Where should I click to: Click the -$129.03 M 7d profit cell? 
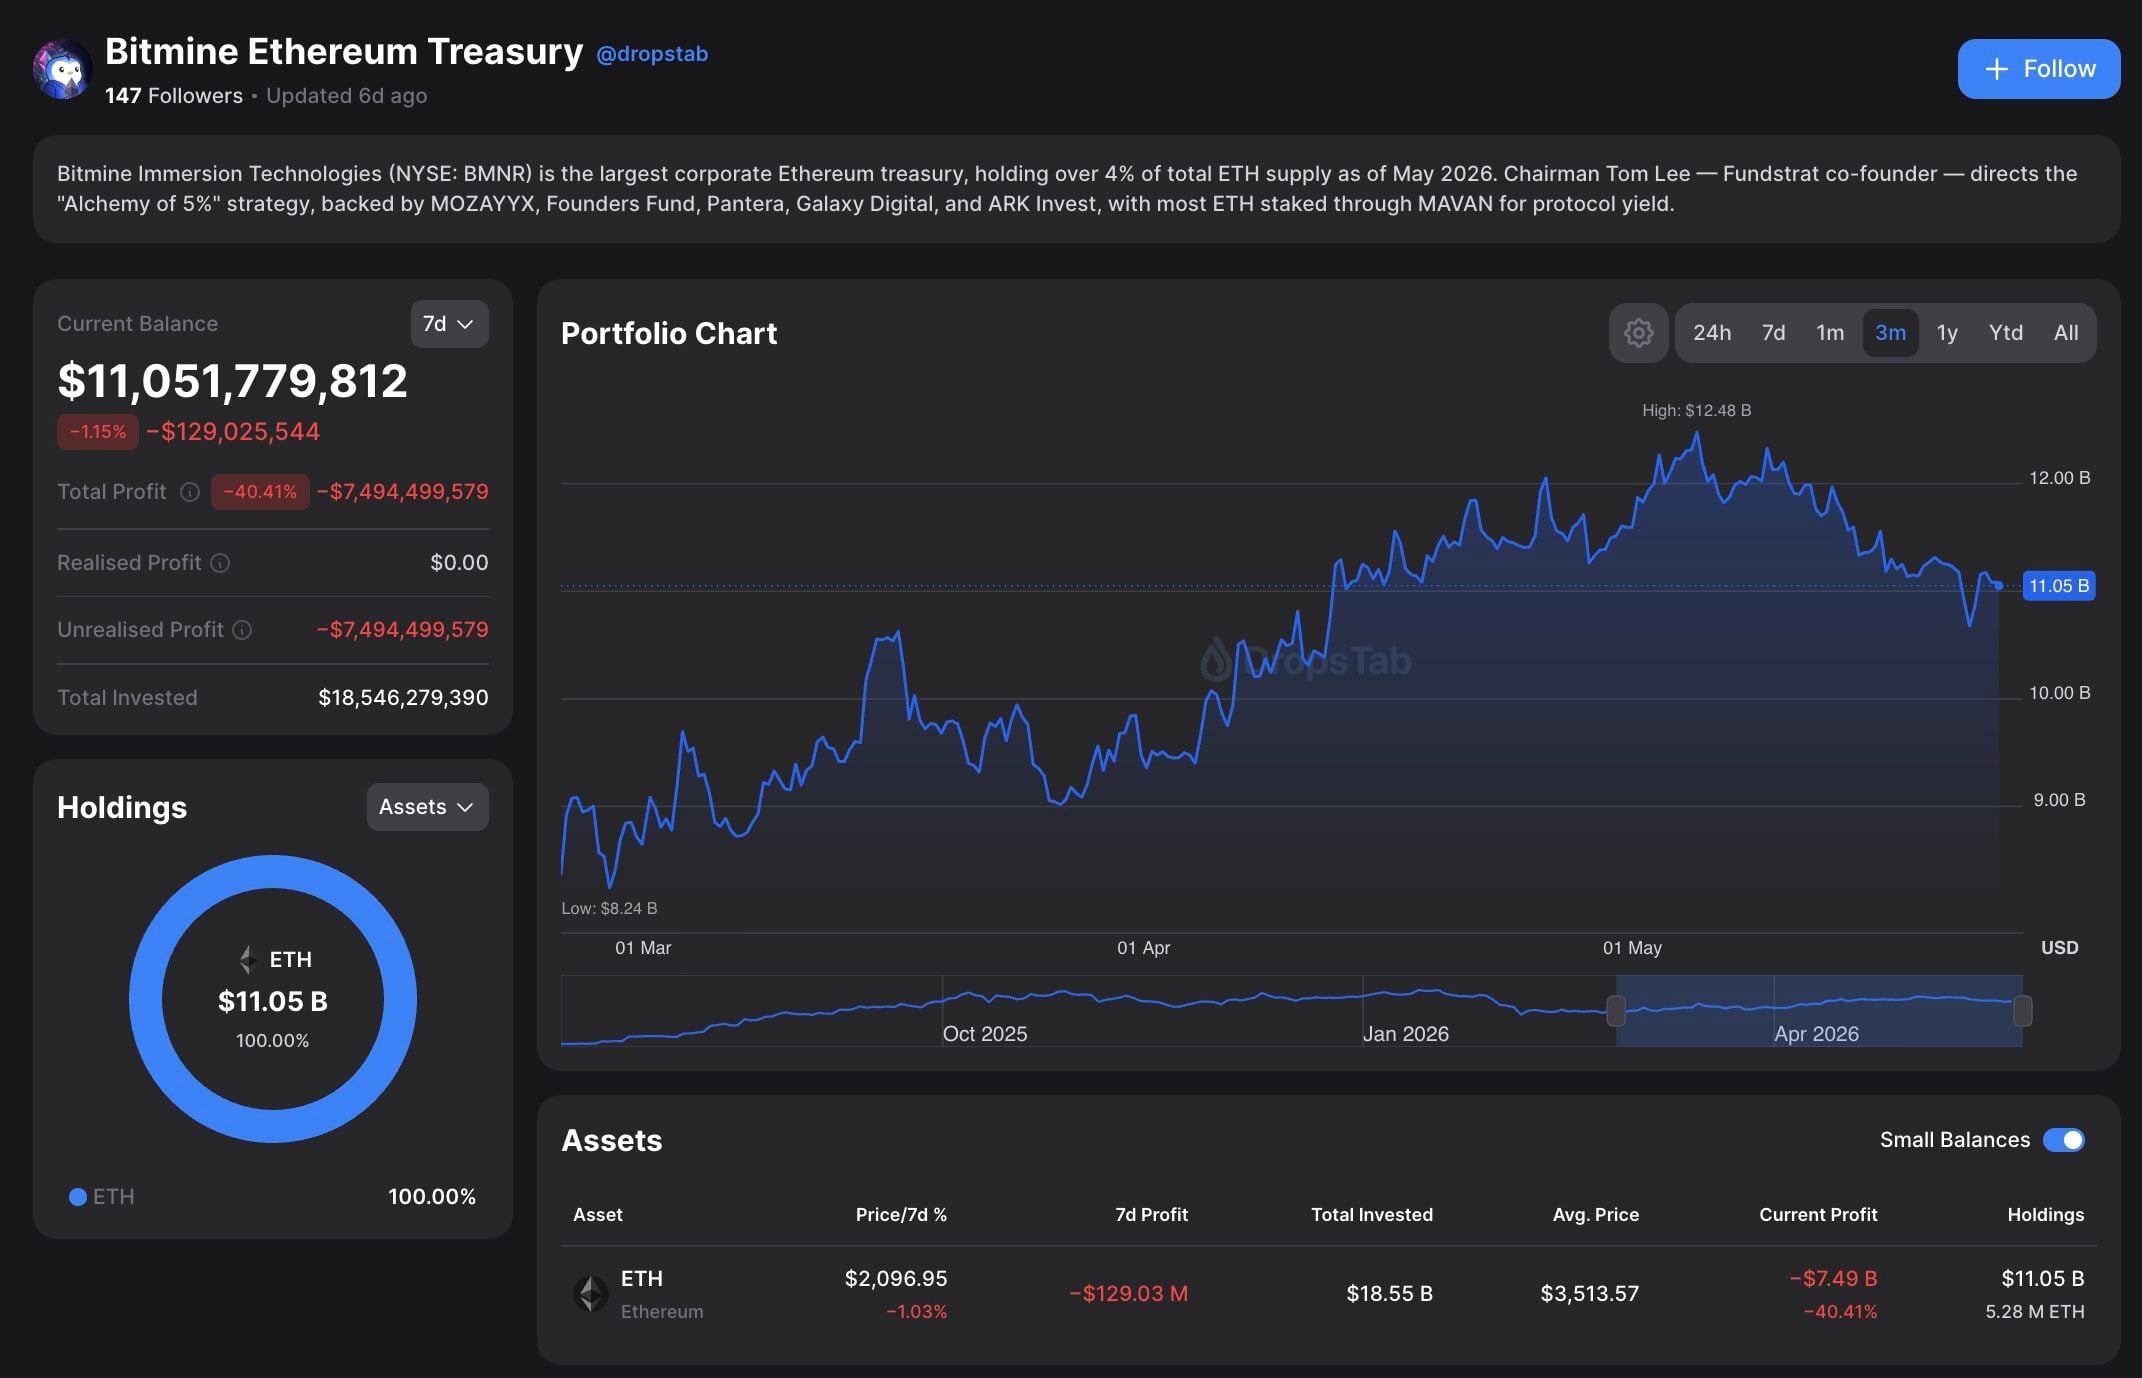1129,1294
